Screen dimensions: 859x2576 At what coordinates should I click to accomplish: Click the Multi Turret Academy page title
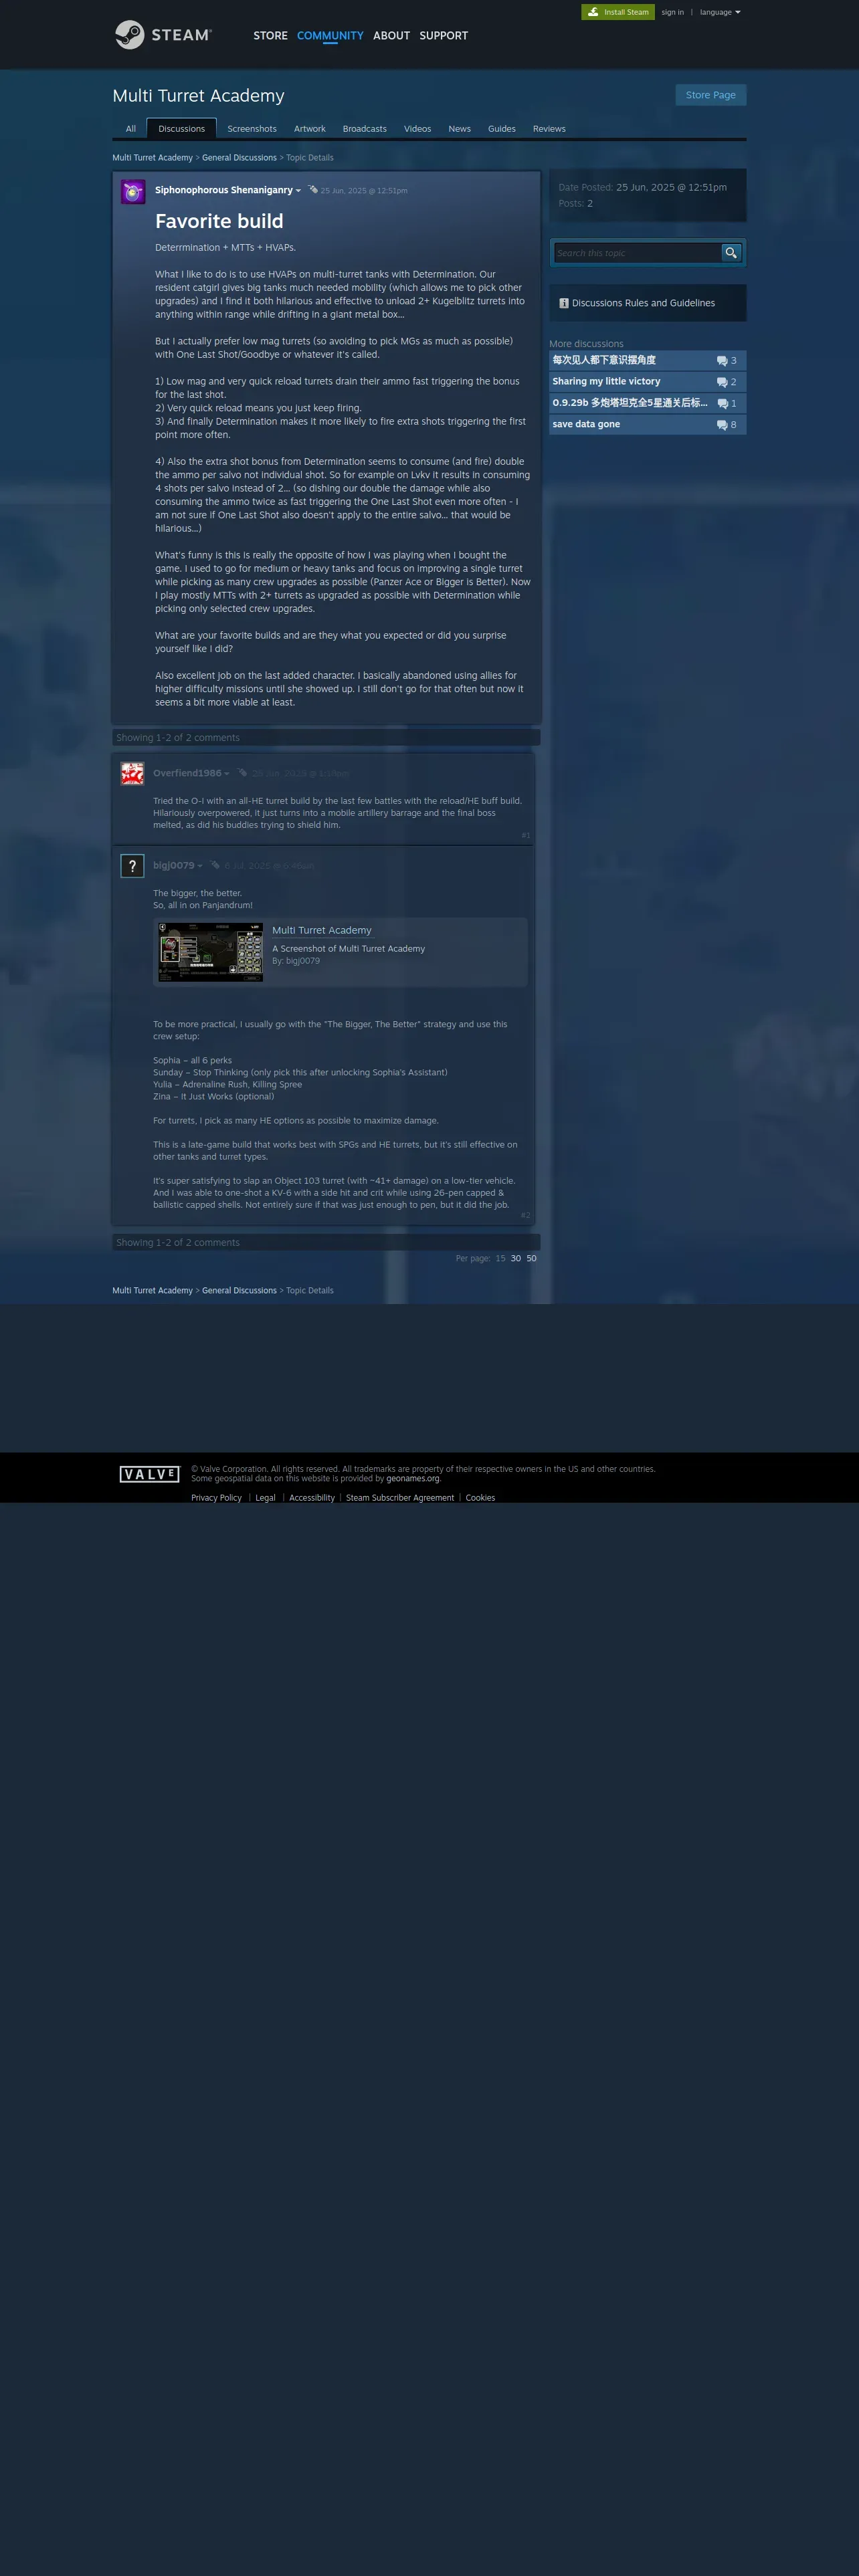tap(198, 96)
